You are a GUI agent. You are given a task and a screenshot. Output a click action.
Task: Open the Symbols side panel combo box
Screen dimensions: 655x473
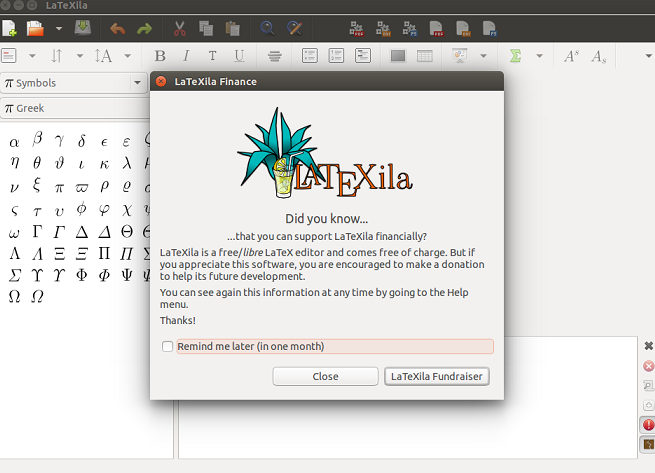(73, 83)
